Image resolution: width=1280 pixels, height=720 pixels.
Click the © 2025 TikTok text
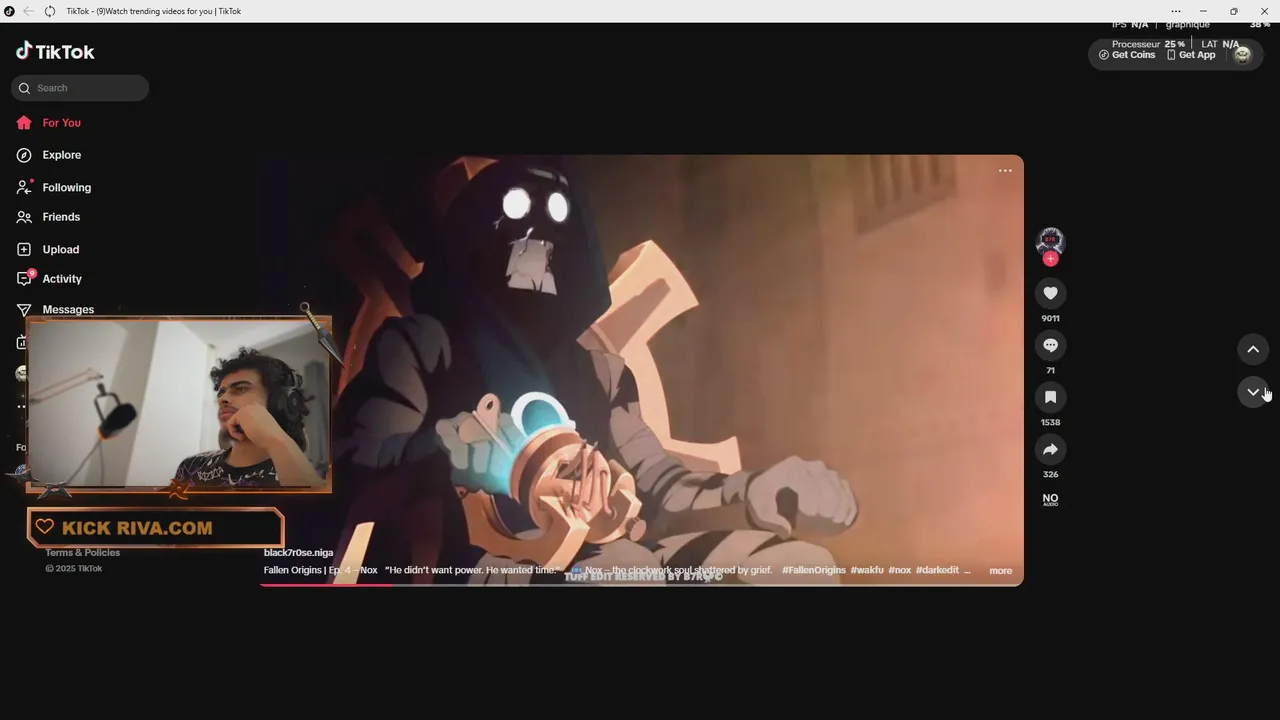[x=73, y=569]
